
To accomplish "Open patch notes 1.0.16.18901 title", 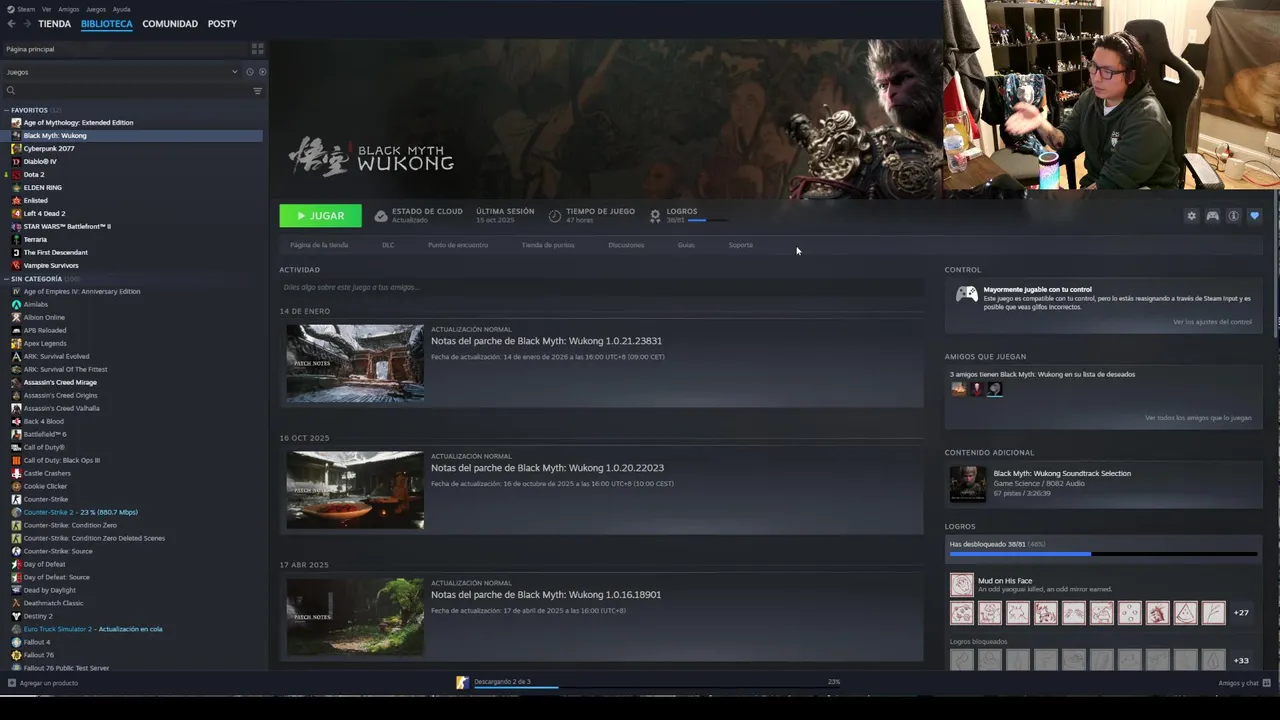I will click(x=546, y=595).
